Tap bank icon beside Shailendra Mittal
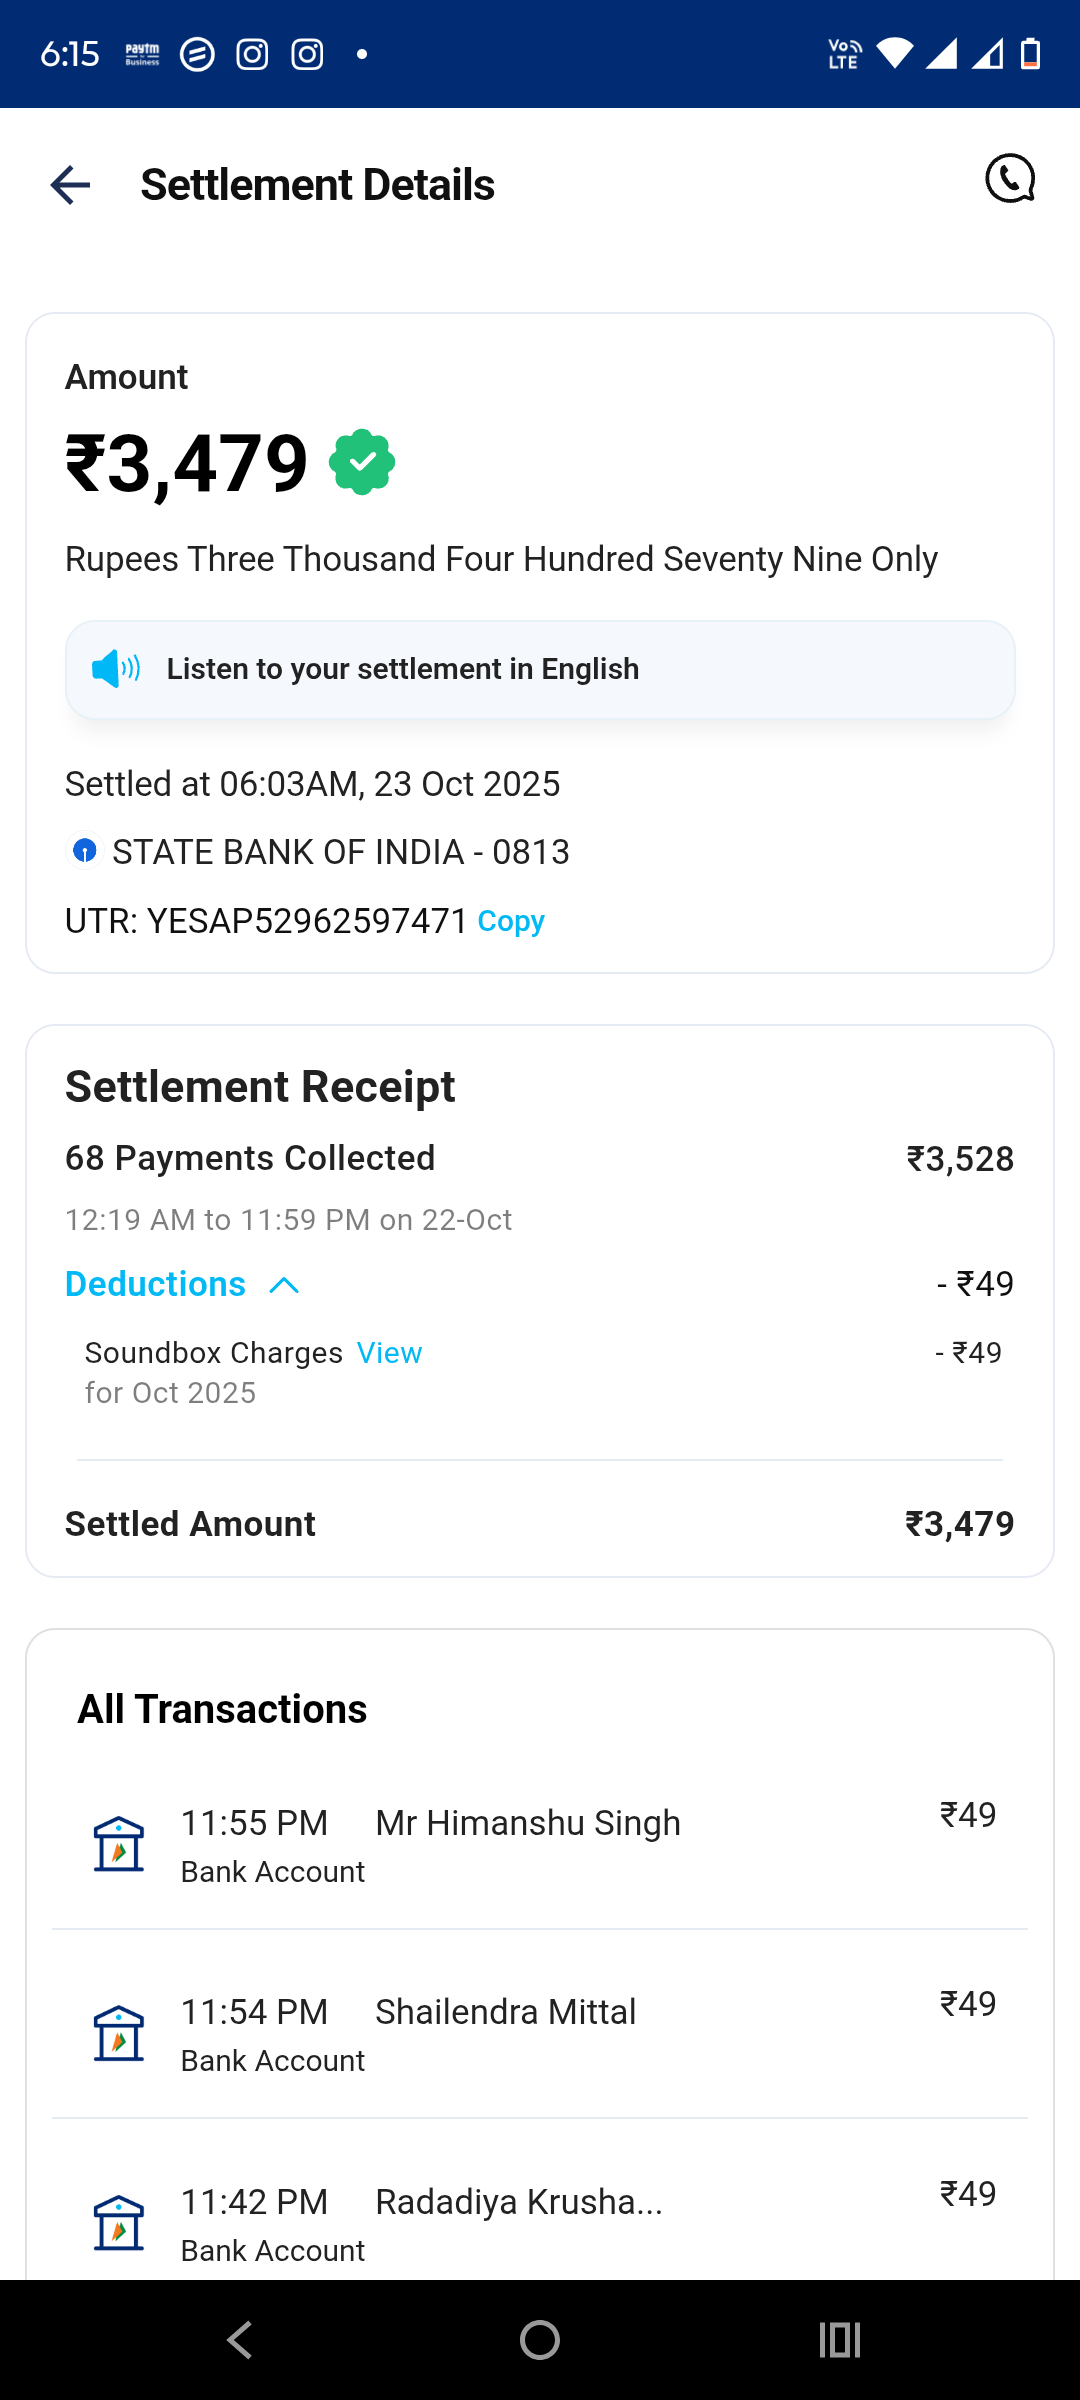The width and height of the screenshot is (1080, 2400). pos(119,2033)
